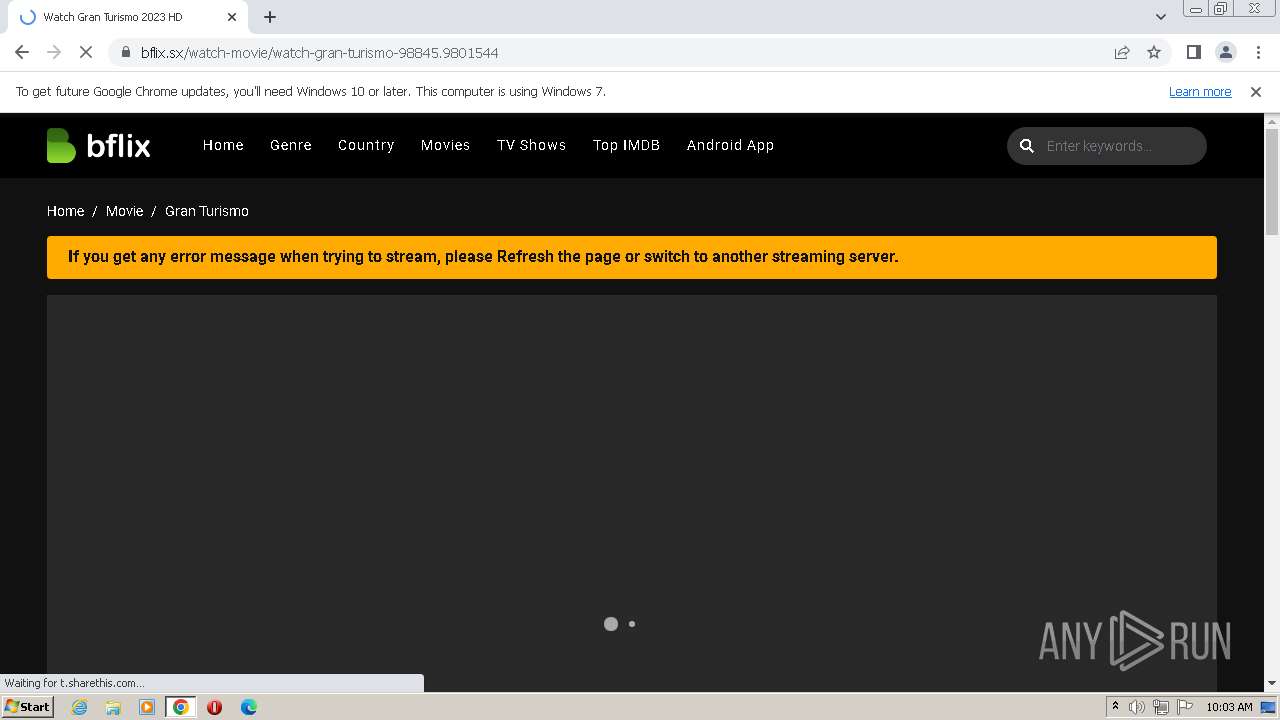
Task: Click the site lock icon in address bar
Action: pyautogui.click(x=125, y=52)
